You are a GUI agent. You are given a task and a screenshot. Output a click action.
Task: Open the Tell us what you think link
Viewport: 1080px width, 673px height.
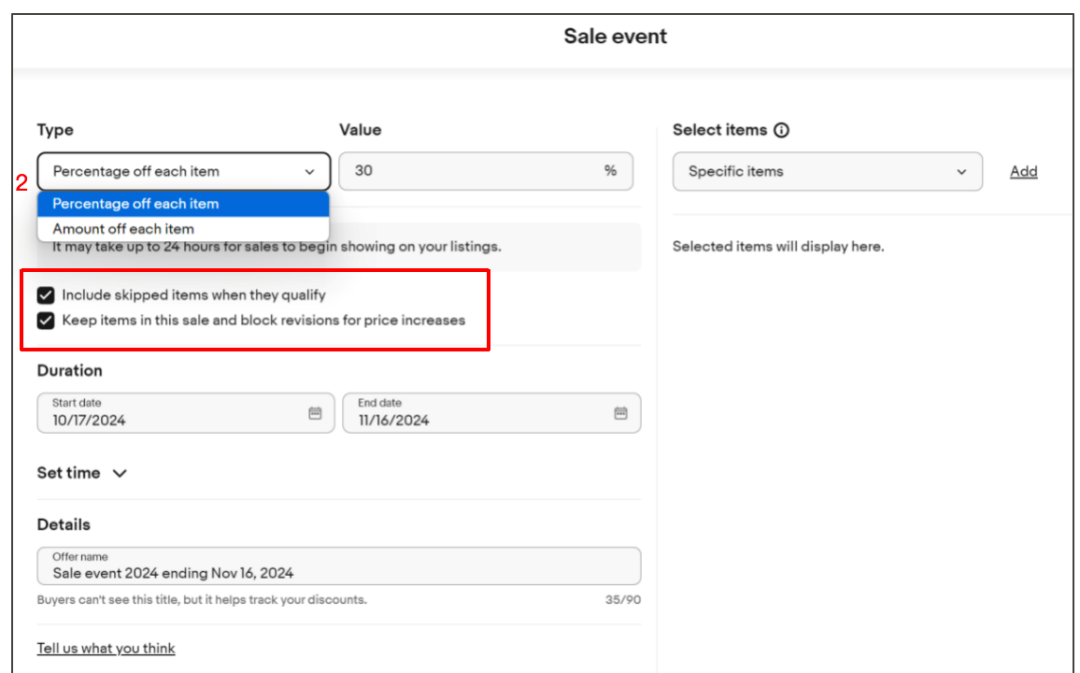pyautogui.click(x=106, y=648)
